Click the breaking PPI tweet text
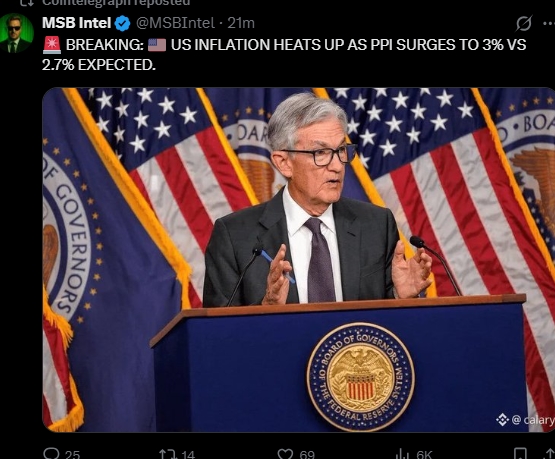Screen dimensions: 555x459 click(x=284, y=54)
